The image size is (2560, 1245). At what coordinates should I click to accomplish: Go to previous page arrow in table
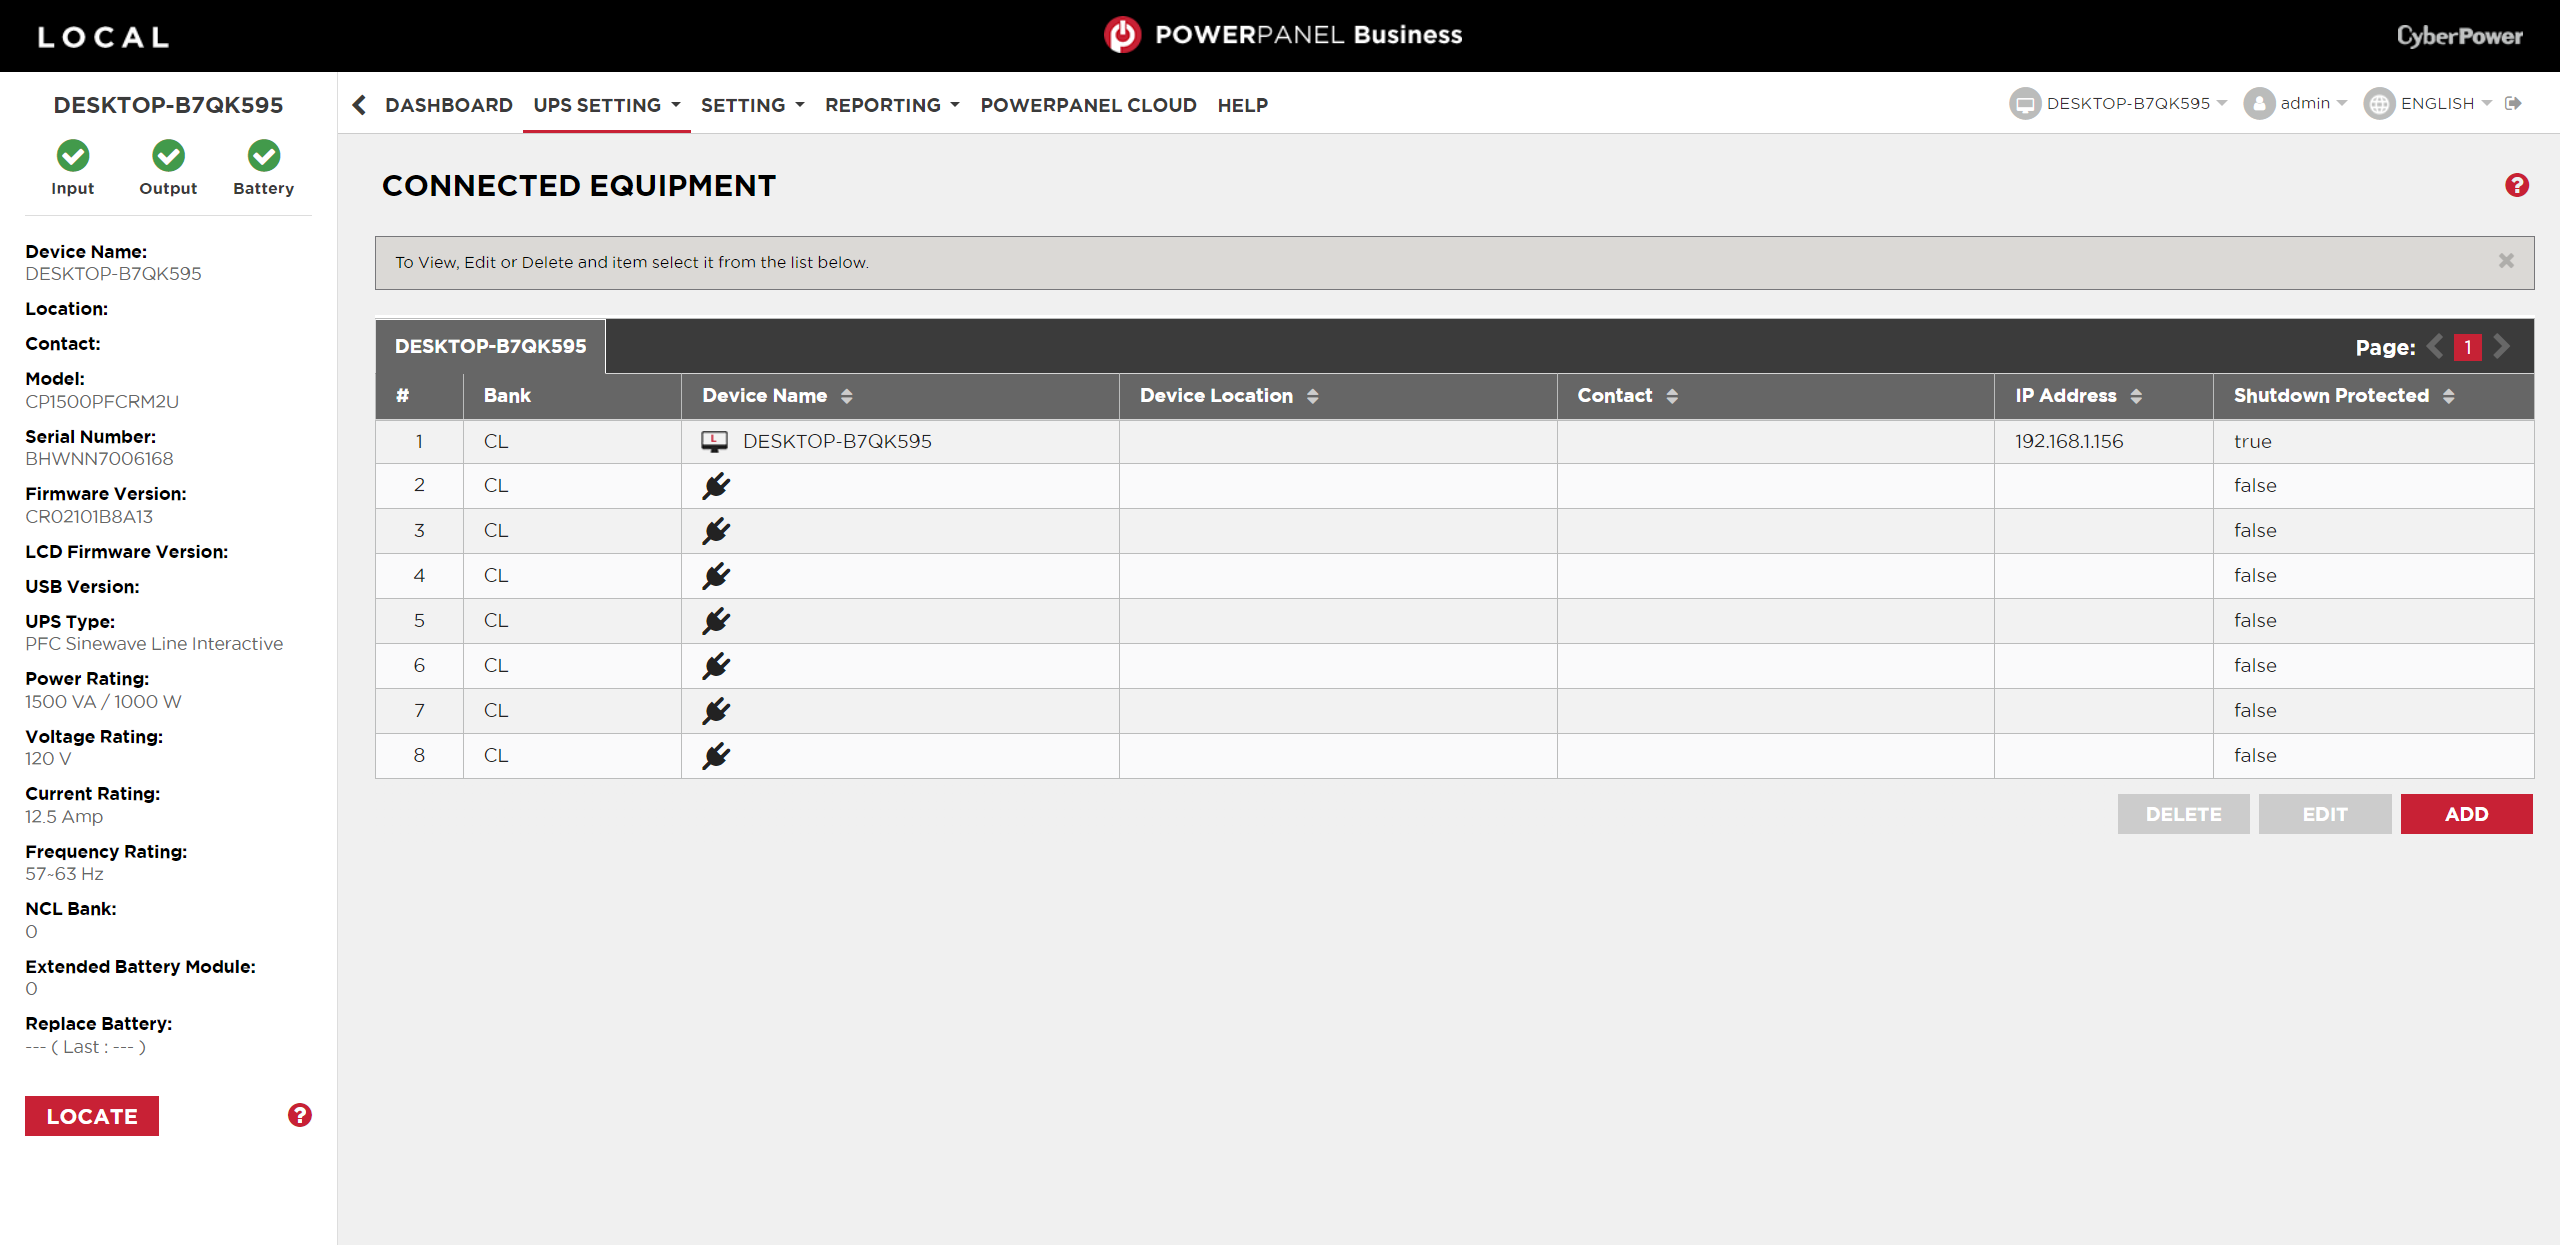pyautogui.click(x=2435, y=347)
